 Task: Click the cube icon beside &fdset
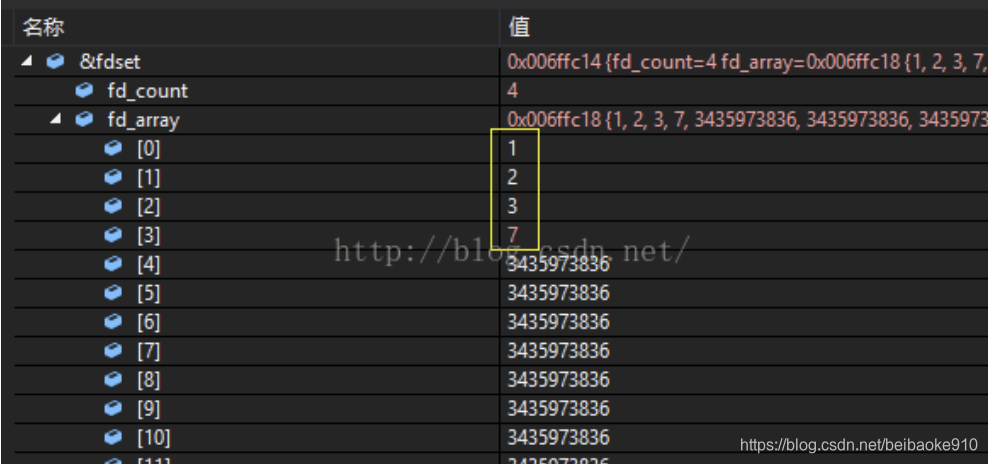coord(56,61)
